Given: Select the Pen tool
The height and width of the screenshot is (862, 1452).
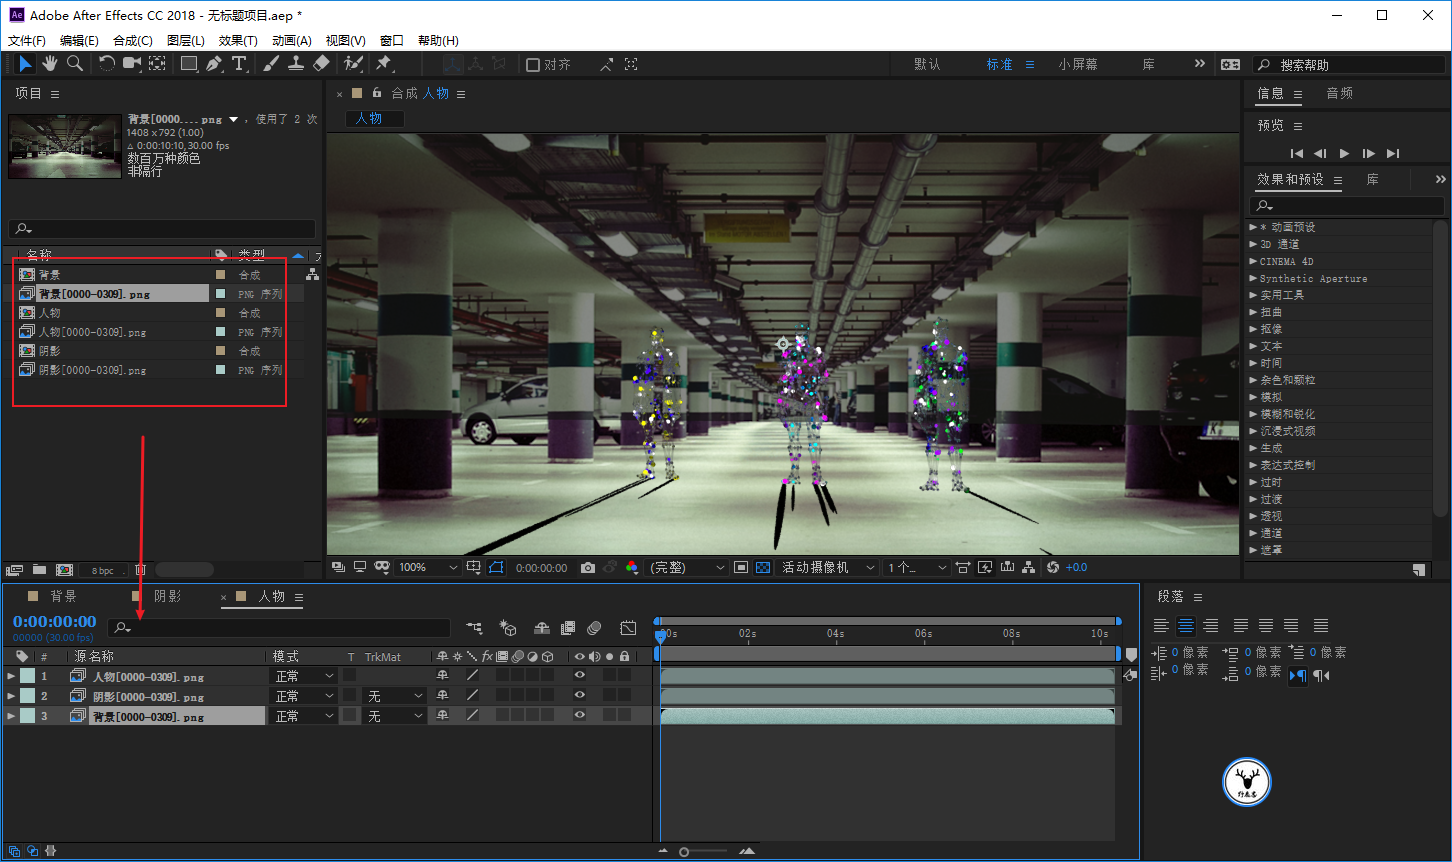Looking at the screenshot, I should click(214, 64).
